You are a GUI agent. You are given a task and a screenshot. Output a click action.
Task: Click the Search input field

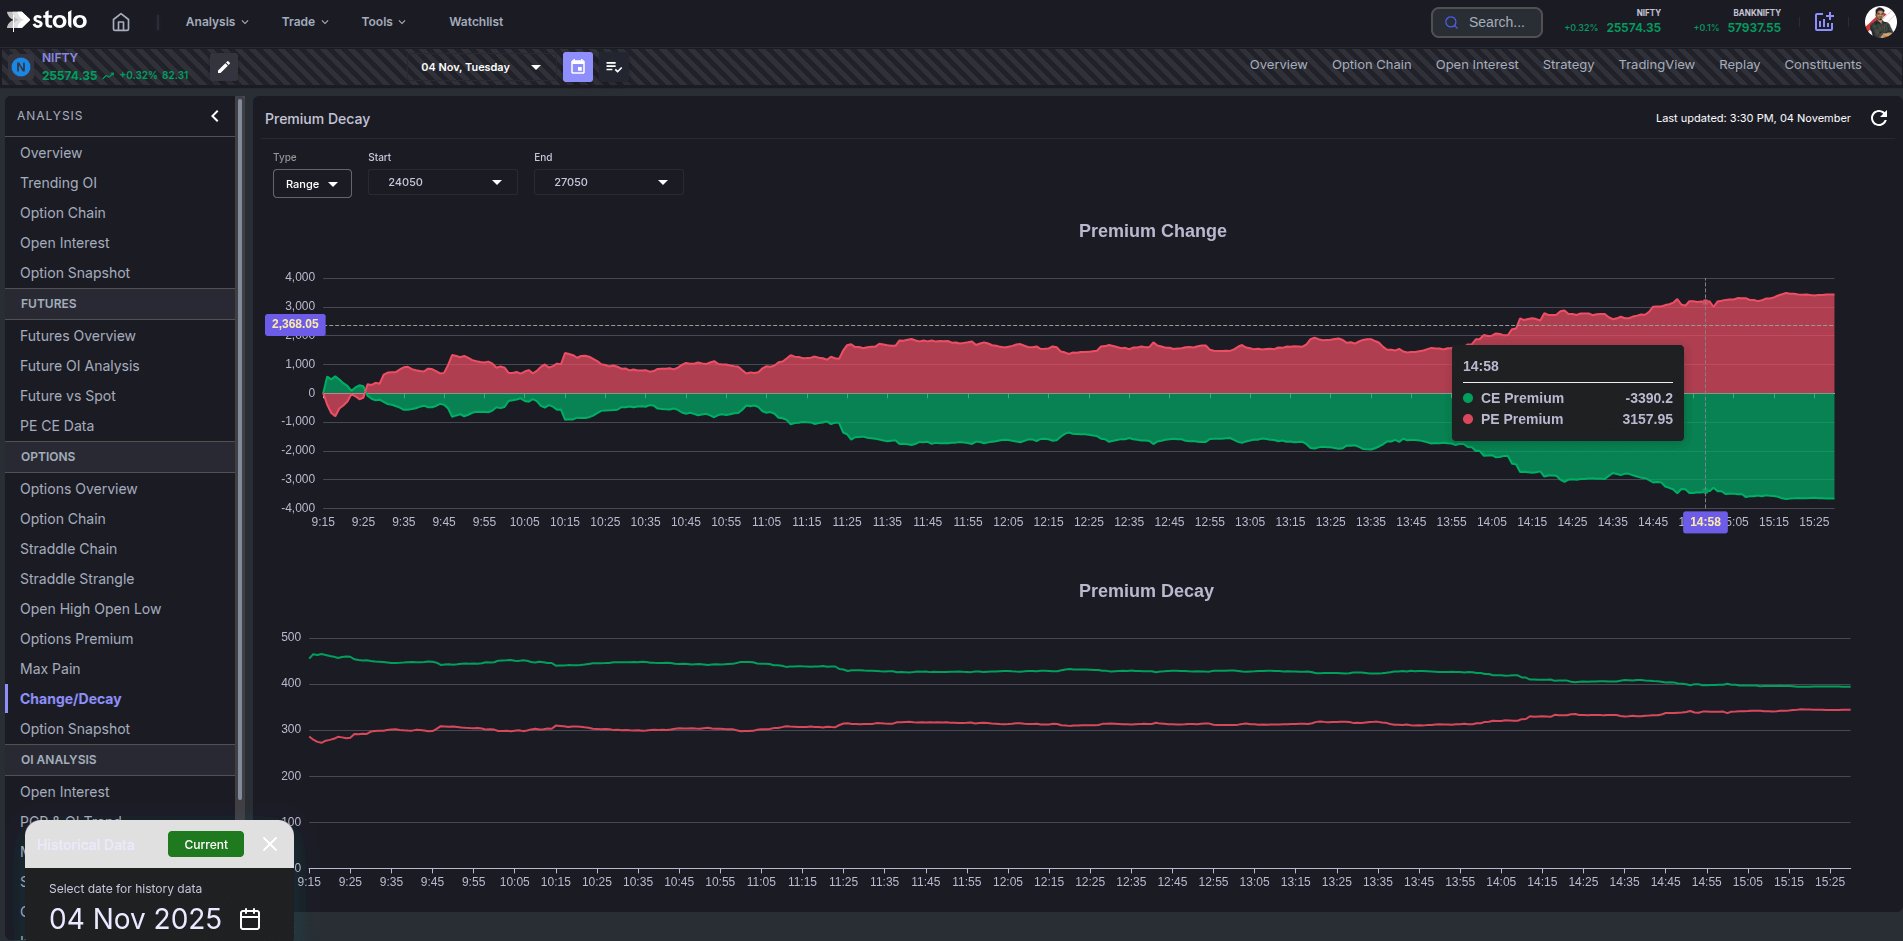[x=1486, y=21]
